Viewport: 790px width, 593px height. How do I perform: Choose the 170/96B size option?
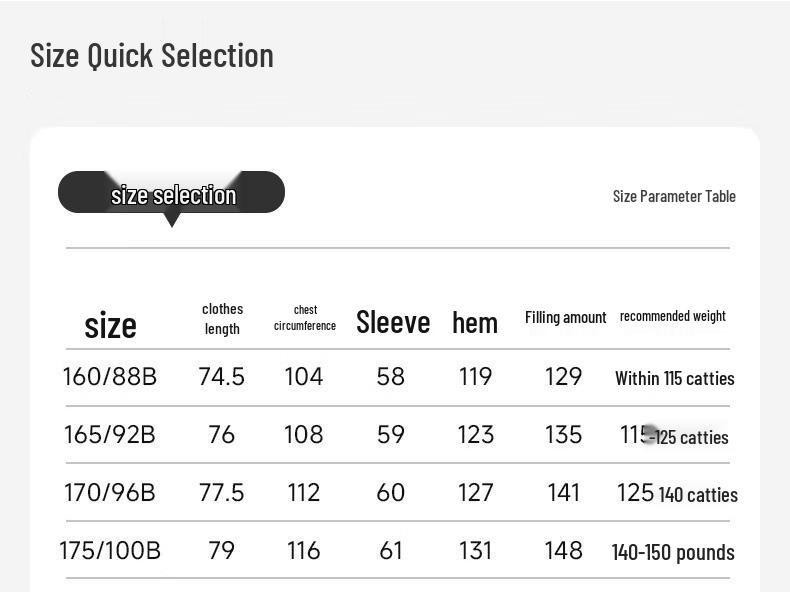click(x=110, y=493)
